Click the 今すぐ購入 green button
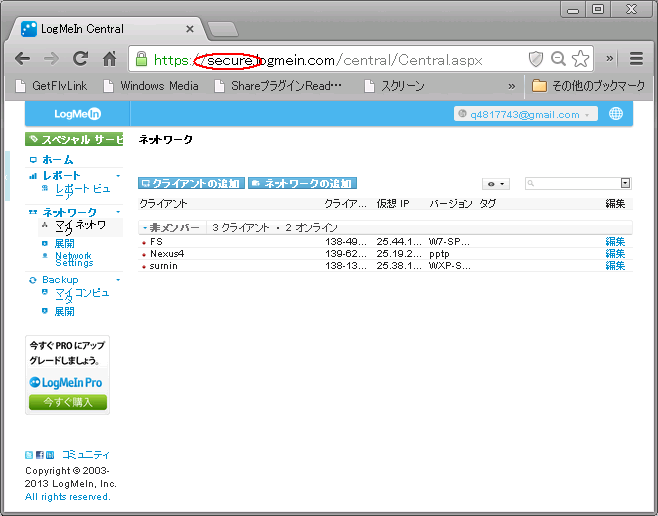 coord(68,402)
